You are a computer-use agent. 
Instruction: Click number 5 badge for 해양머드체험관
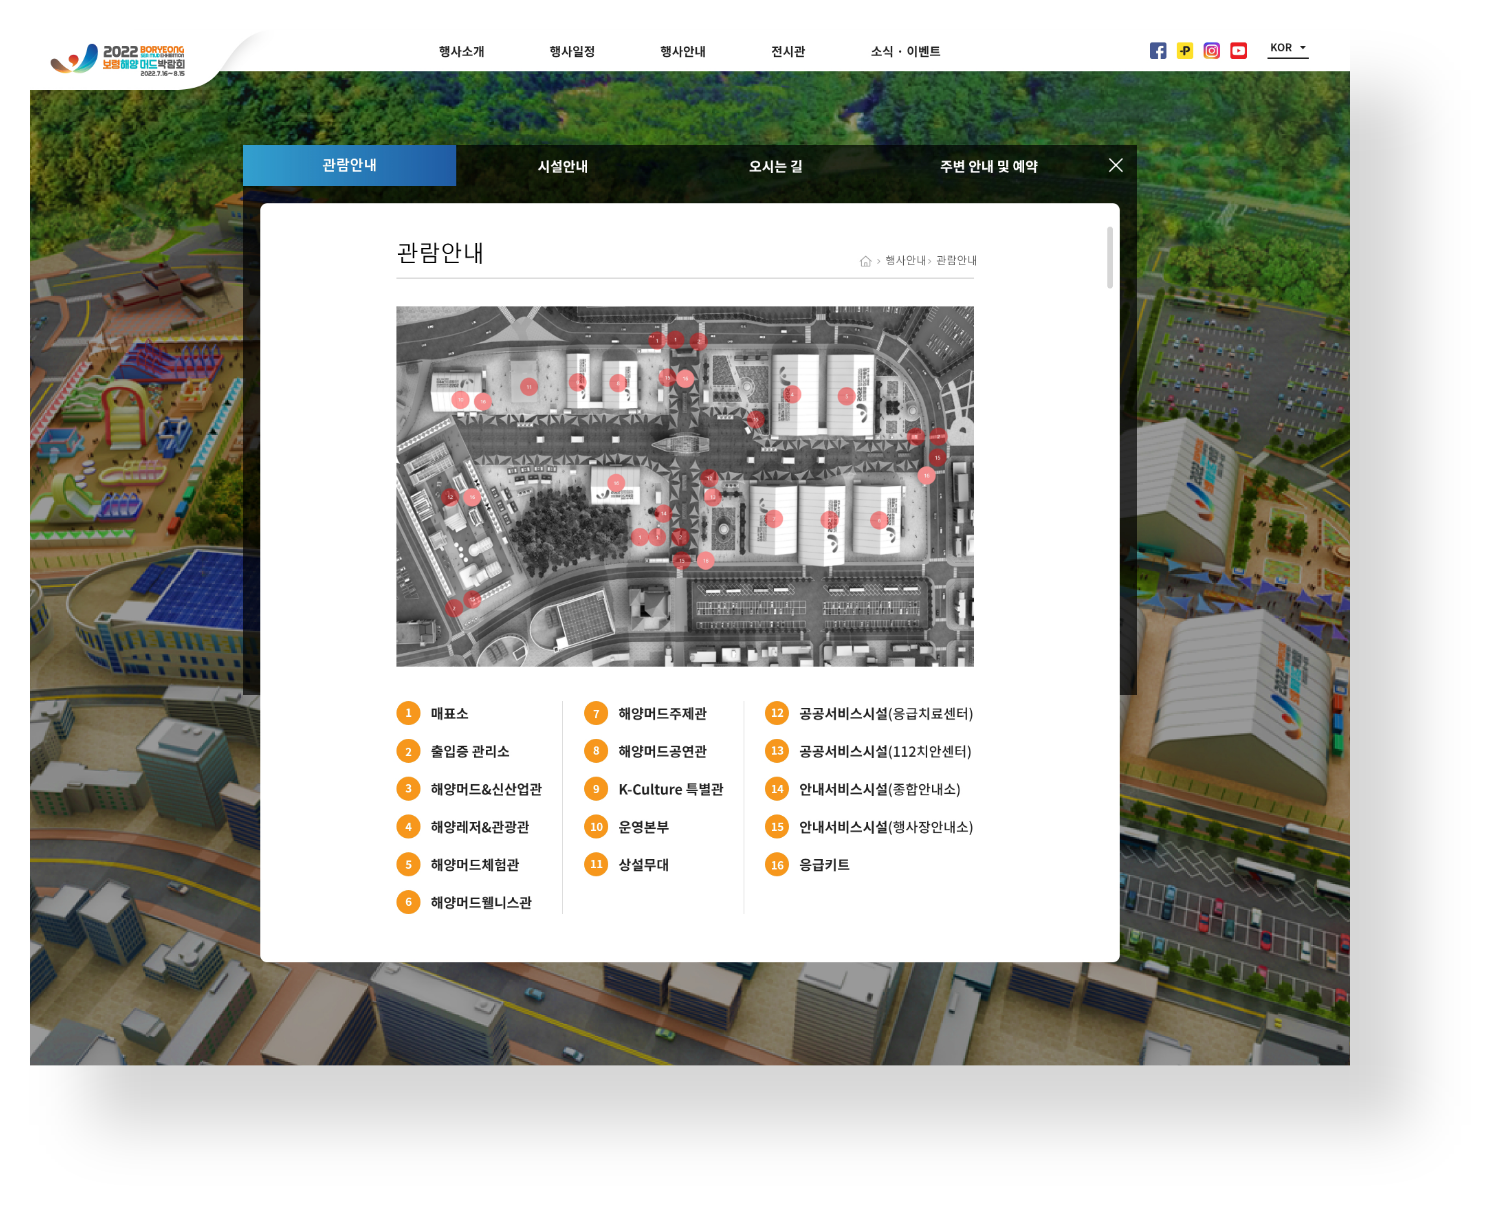(x=408, y=864)
